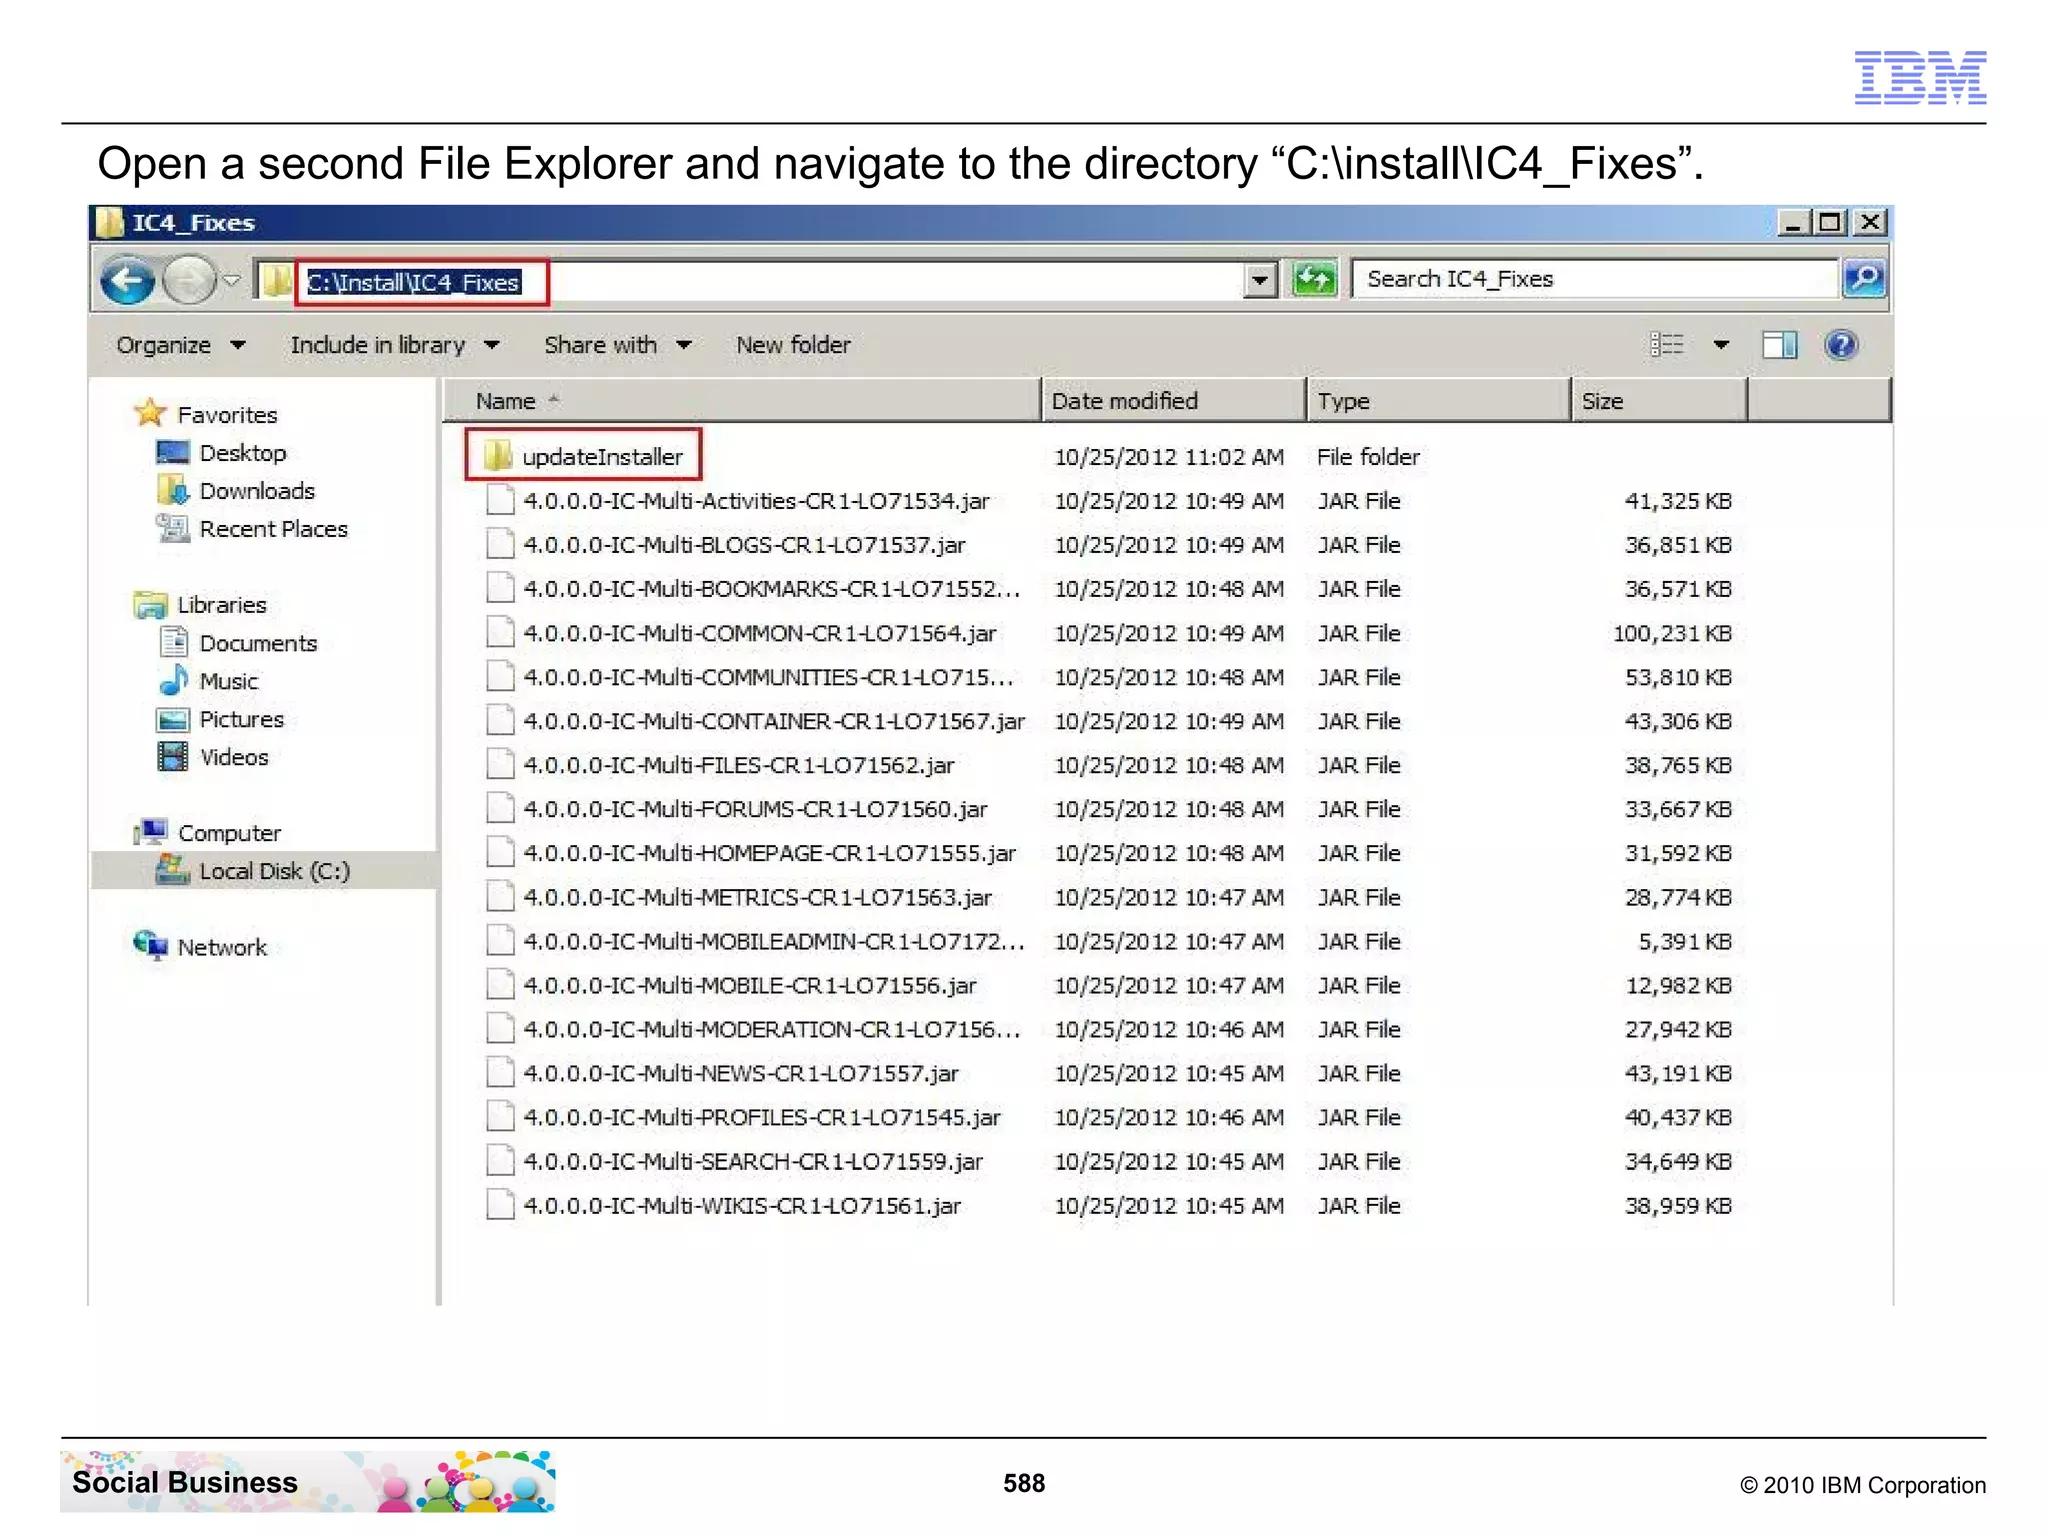Image resolution: width=2048 pixels, height=1536 pixels.
Task: Select the COMMUNITIES-CR1 jar file icon
Action: click(500, 676)
